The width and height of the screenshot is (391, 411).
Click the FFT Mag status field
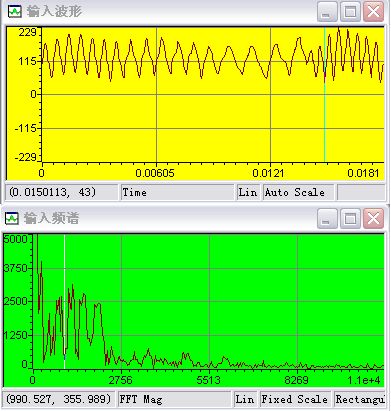pyautogui.click(x=174, y=399)
